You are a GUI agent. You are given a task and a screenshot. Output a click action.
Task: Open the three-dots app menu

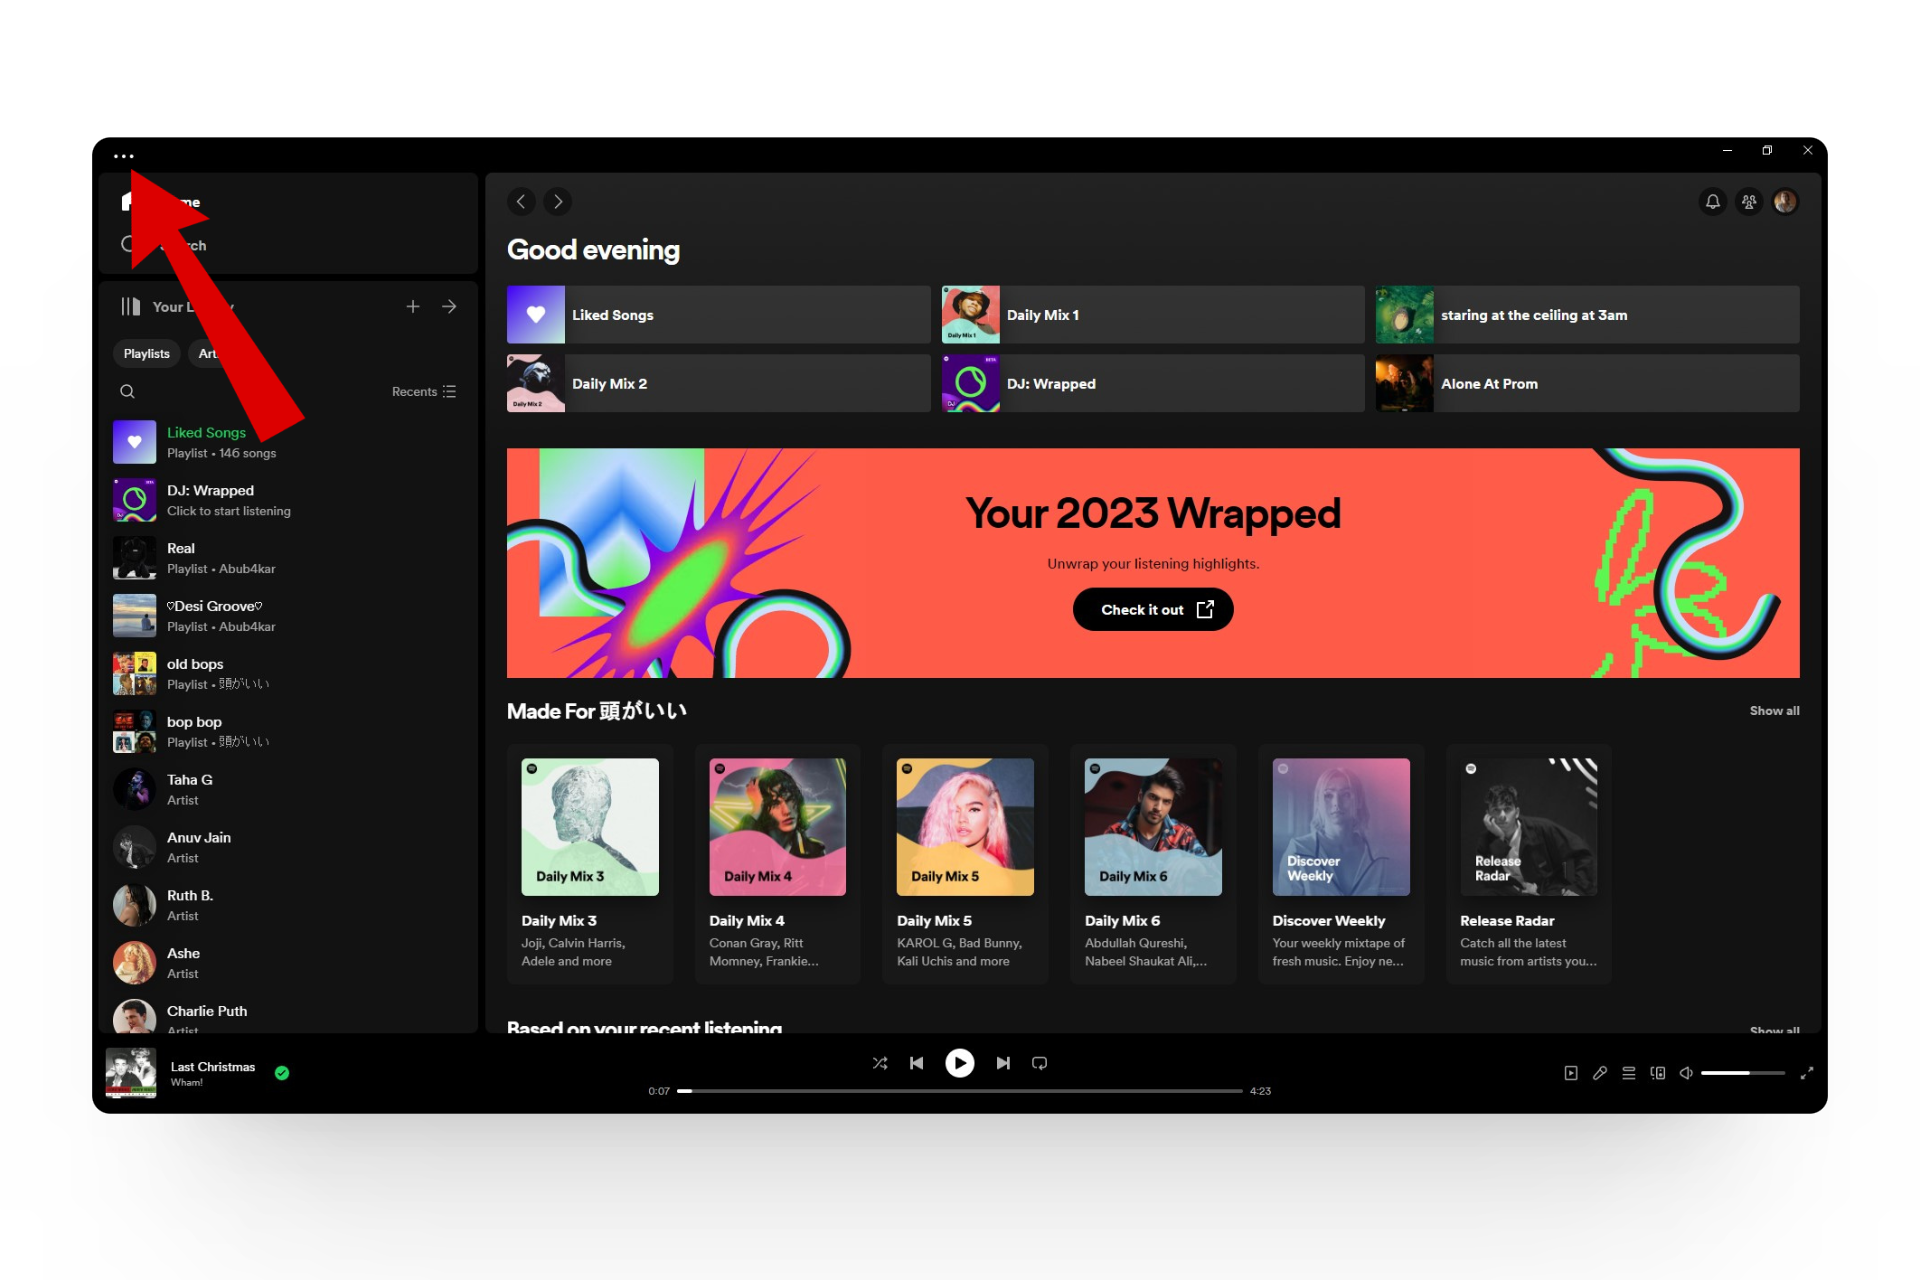123,156
